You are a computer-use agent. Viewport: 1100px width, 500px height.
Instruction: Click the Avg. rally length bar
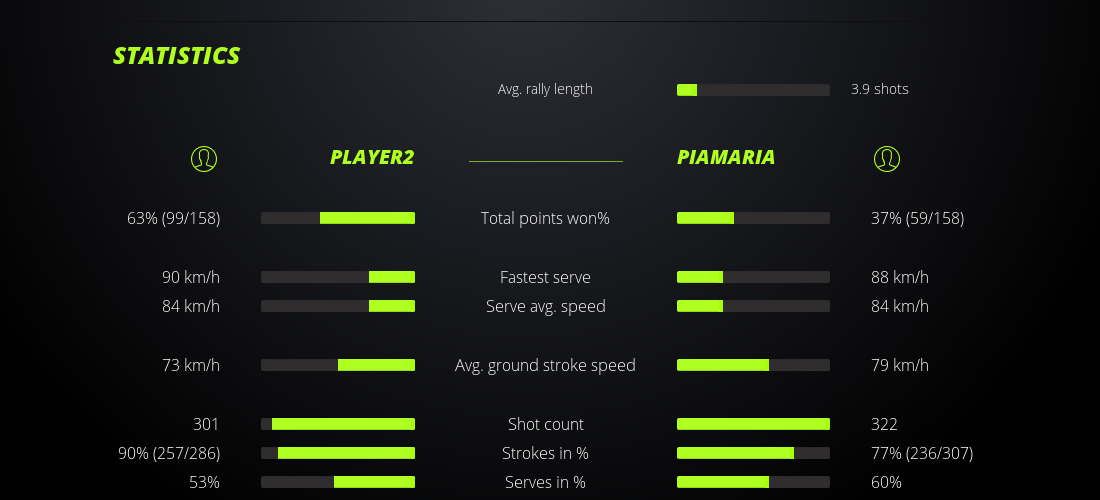pyautogui.click(x=753, y=90)
